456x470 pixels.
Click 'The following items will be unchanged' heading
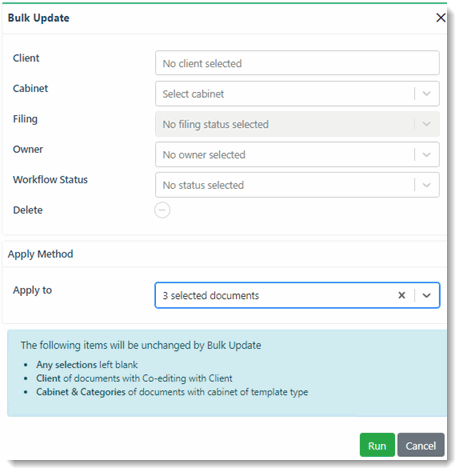141,345
